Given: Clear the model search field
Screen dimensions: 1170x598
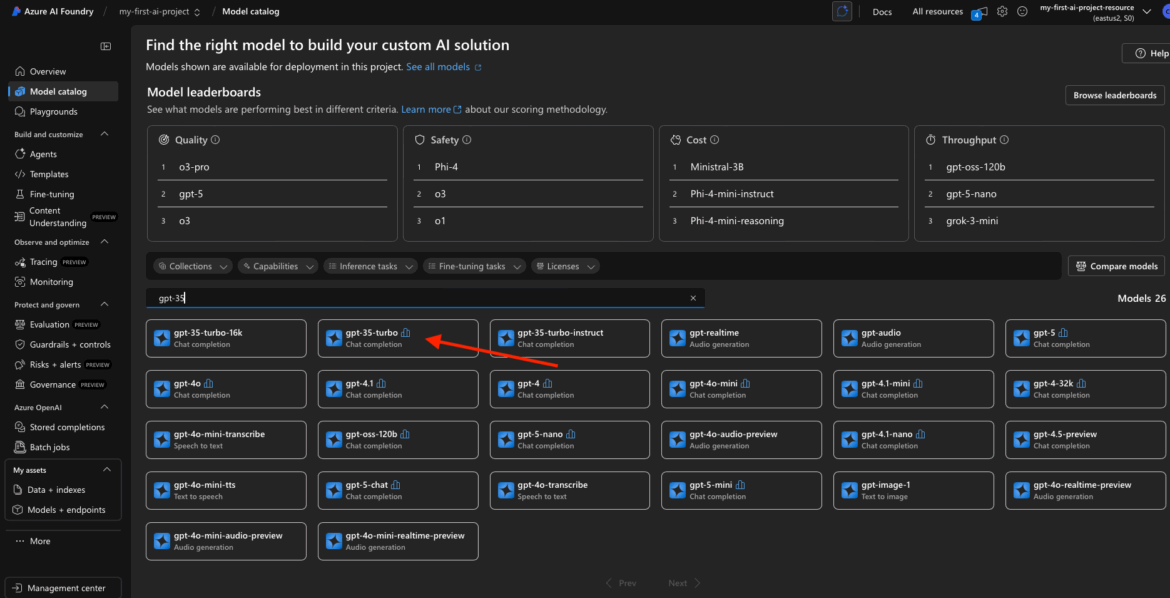Looking at the screenshot, I should pyautogui.click(x=693, y=298).
